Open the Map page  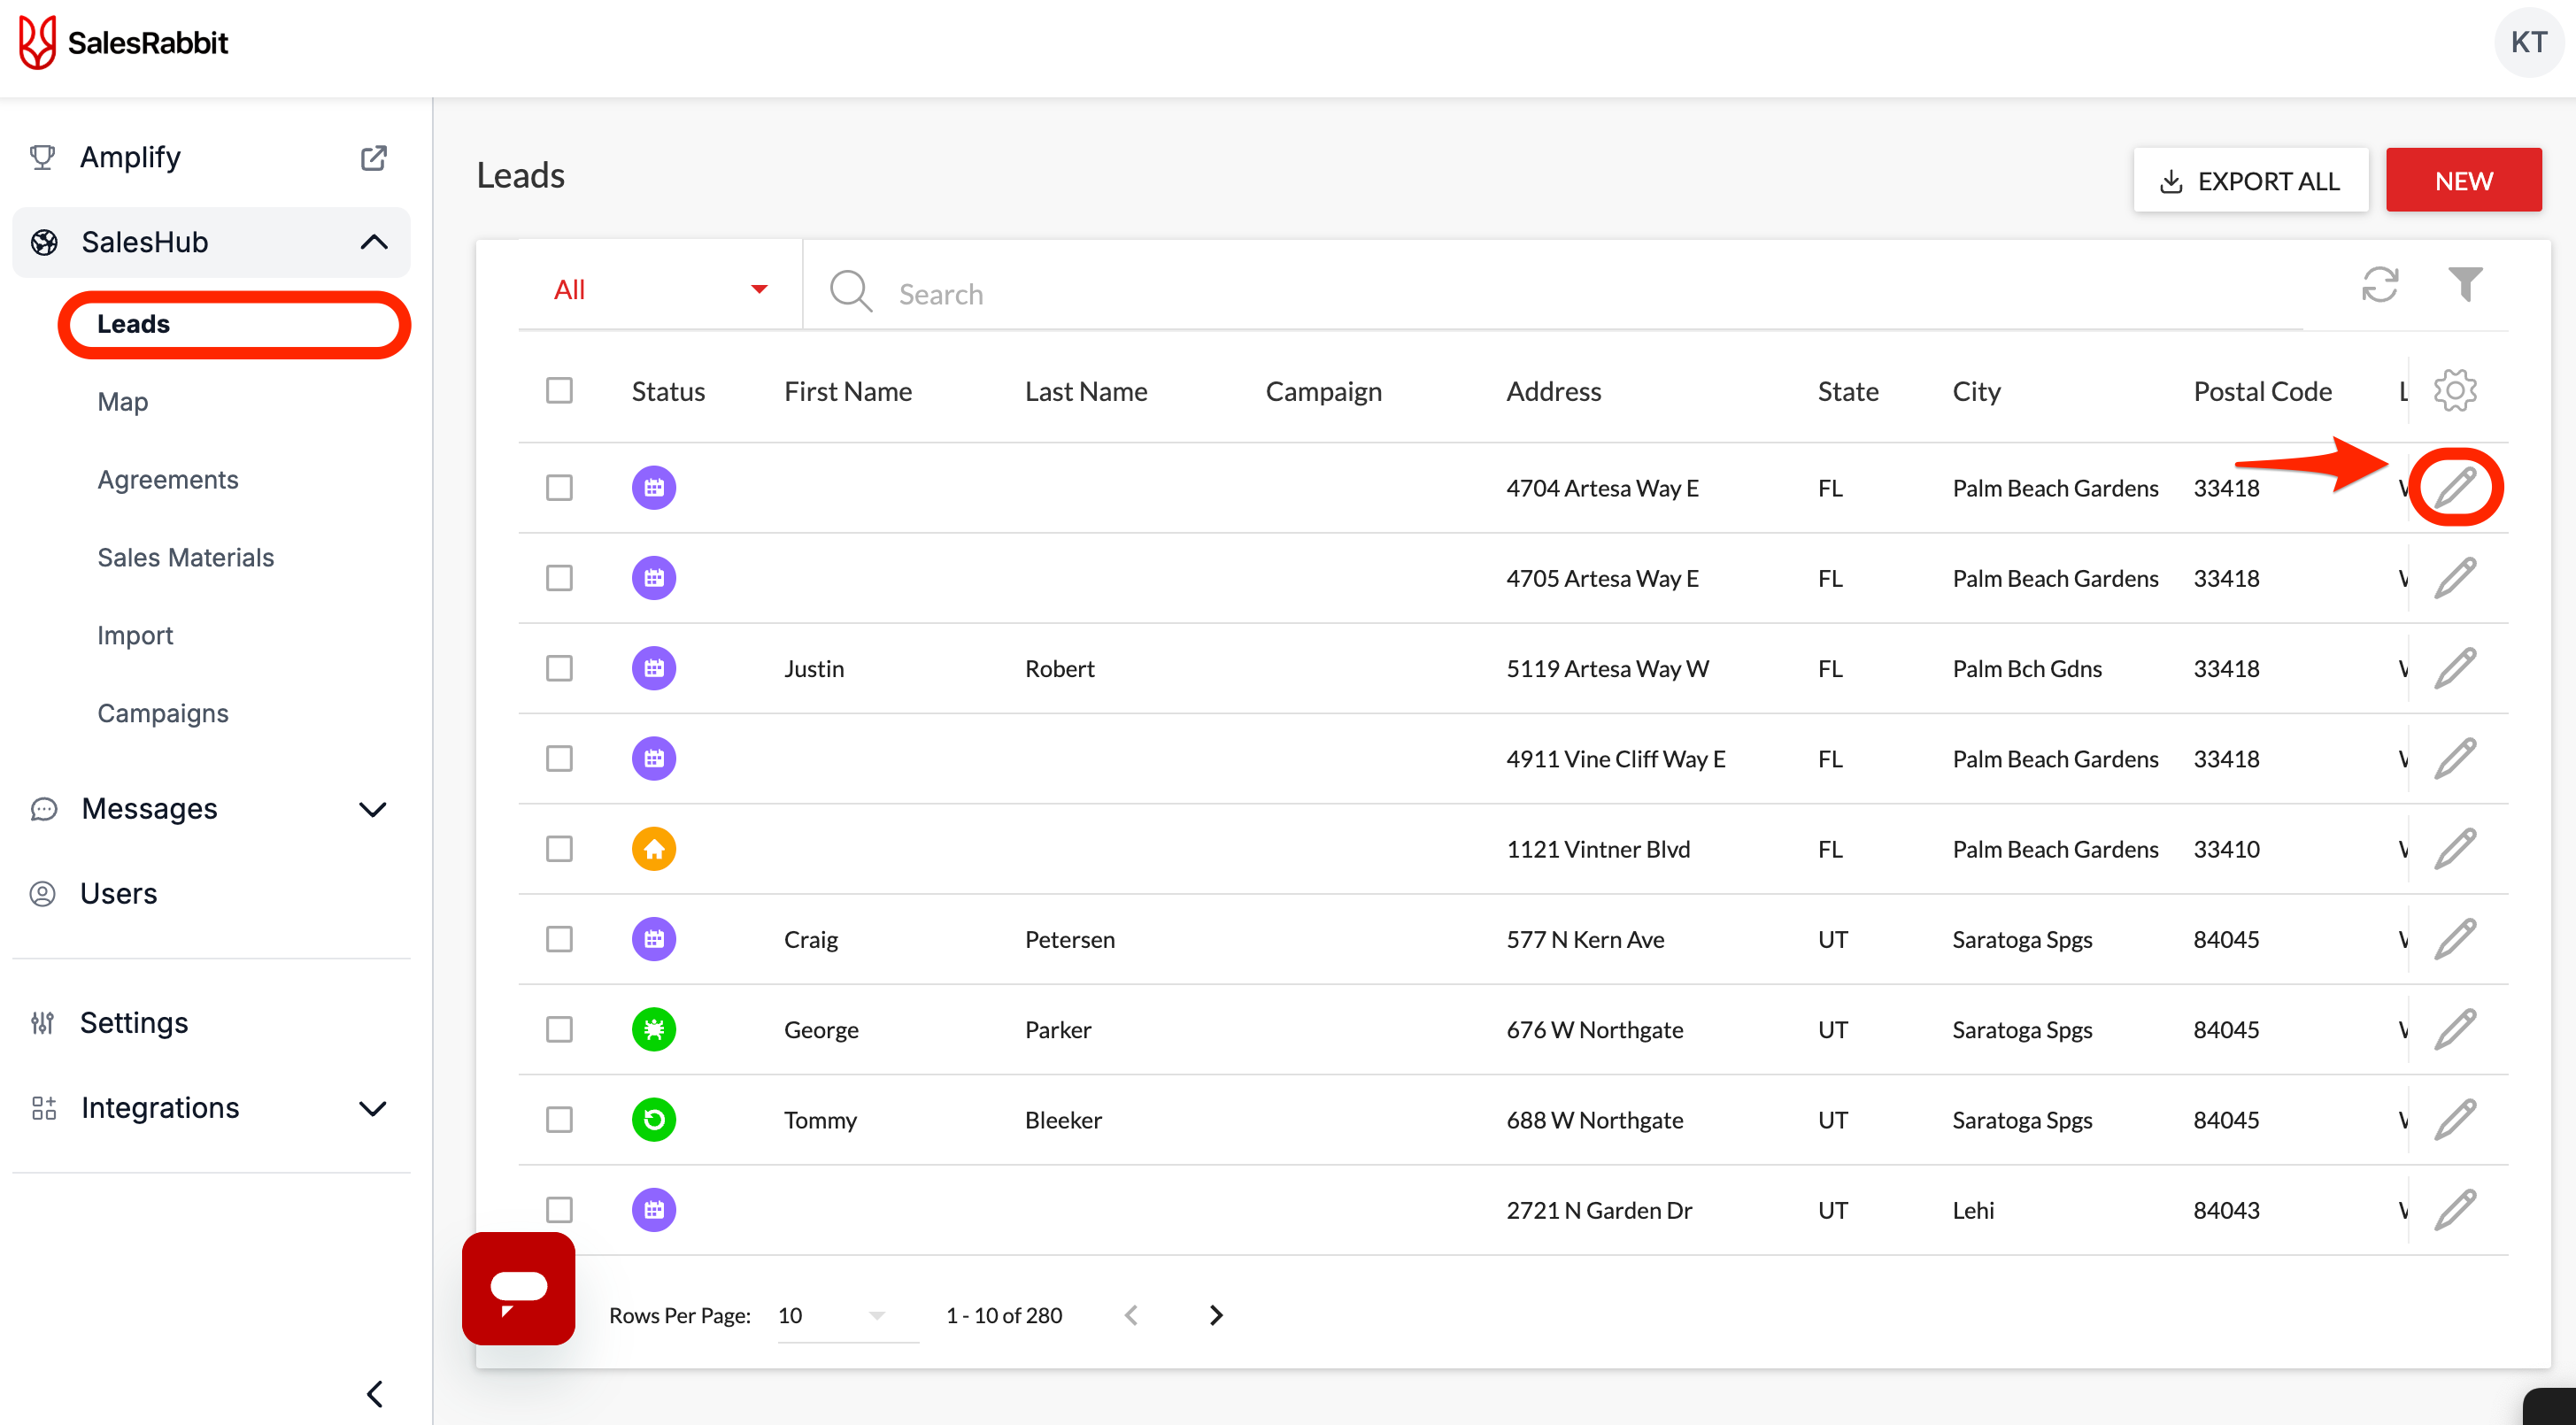[x=123, y=402]
